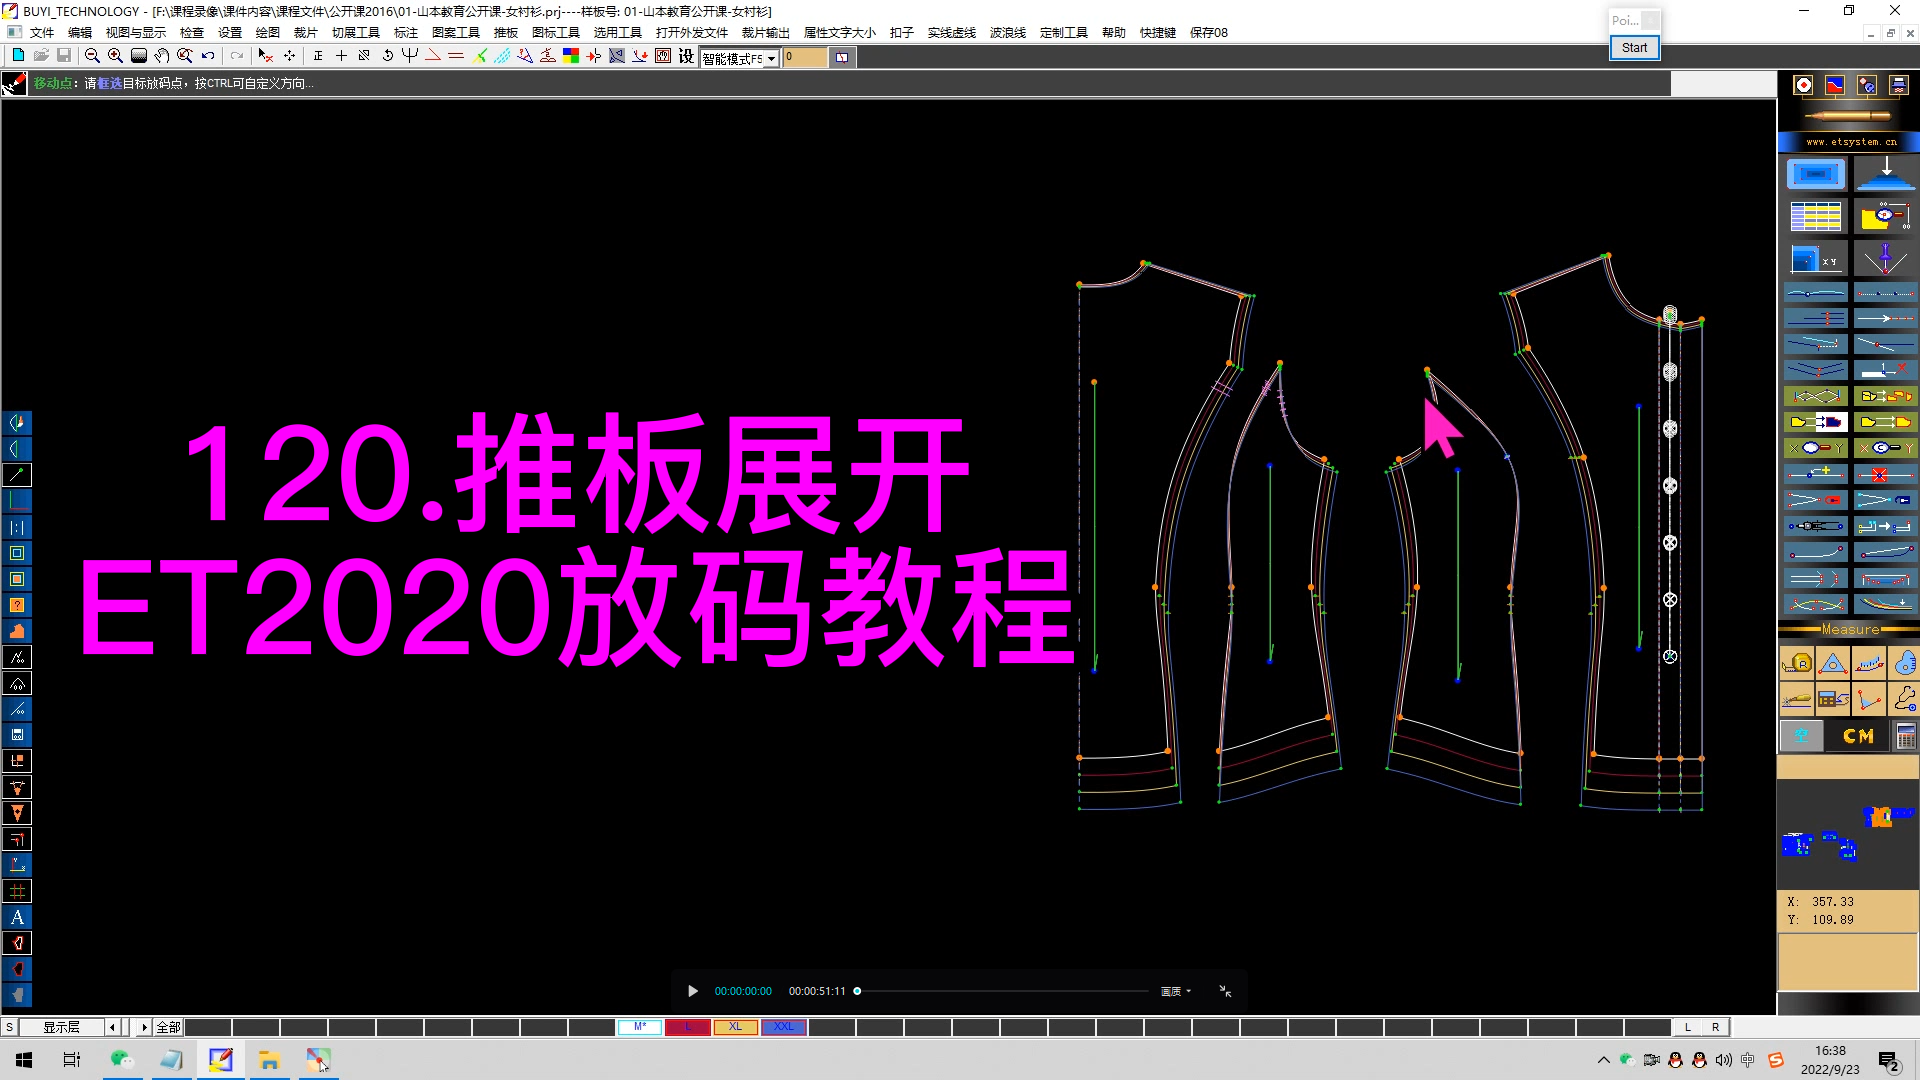This screenshot has width=1920, height=1080.
Task: Open the 画质 quality dropdown in player
Action: coord(1175,991)
